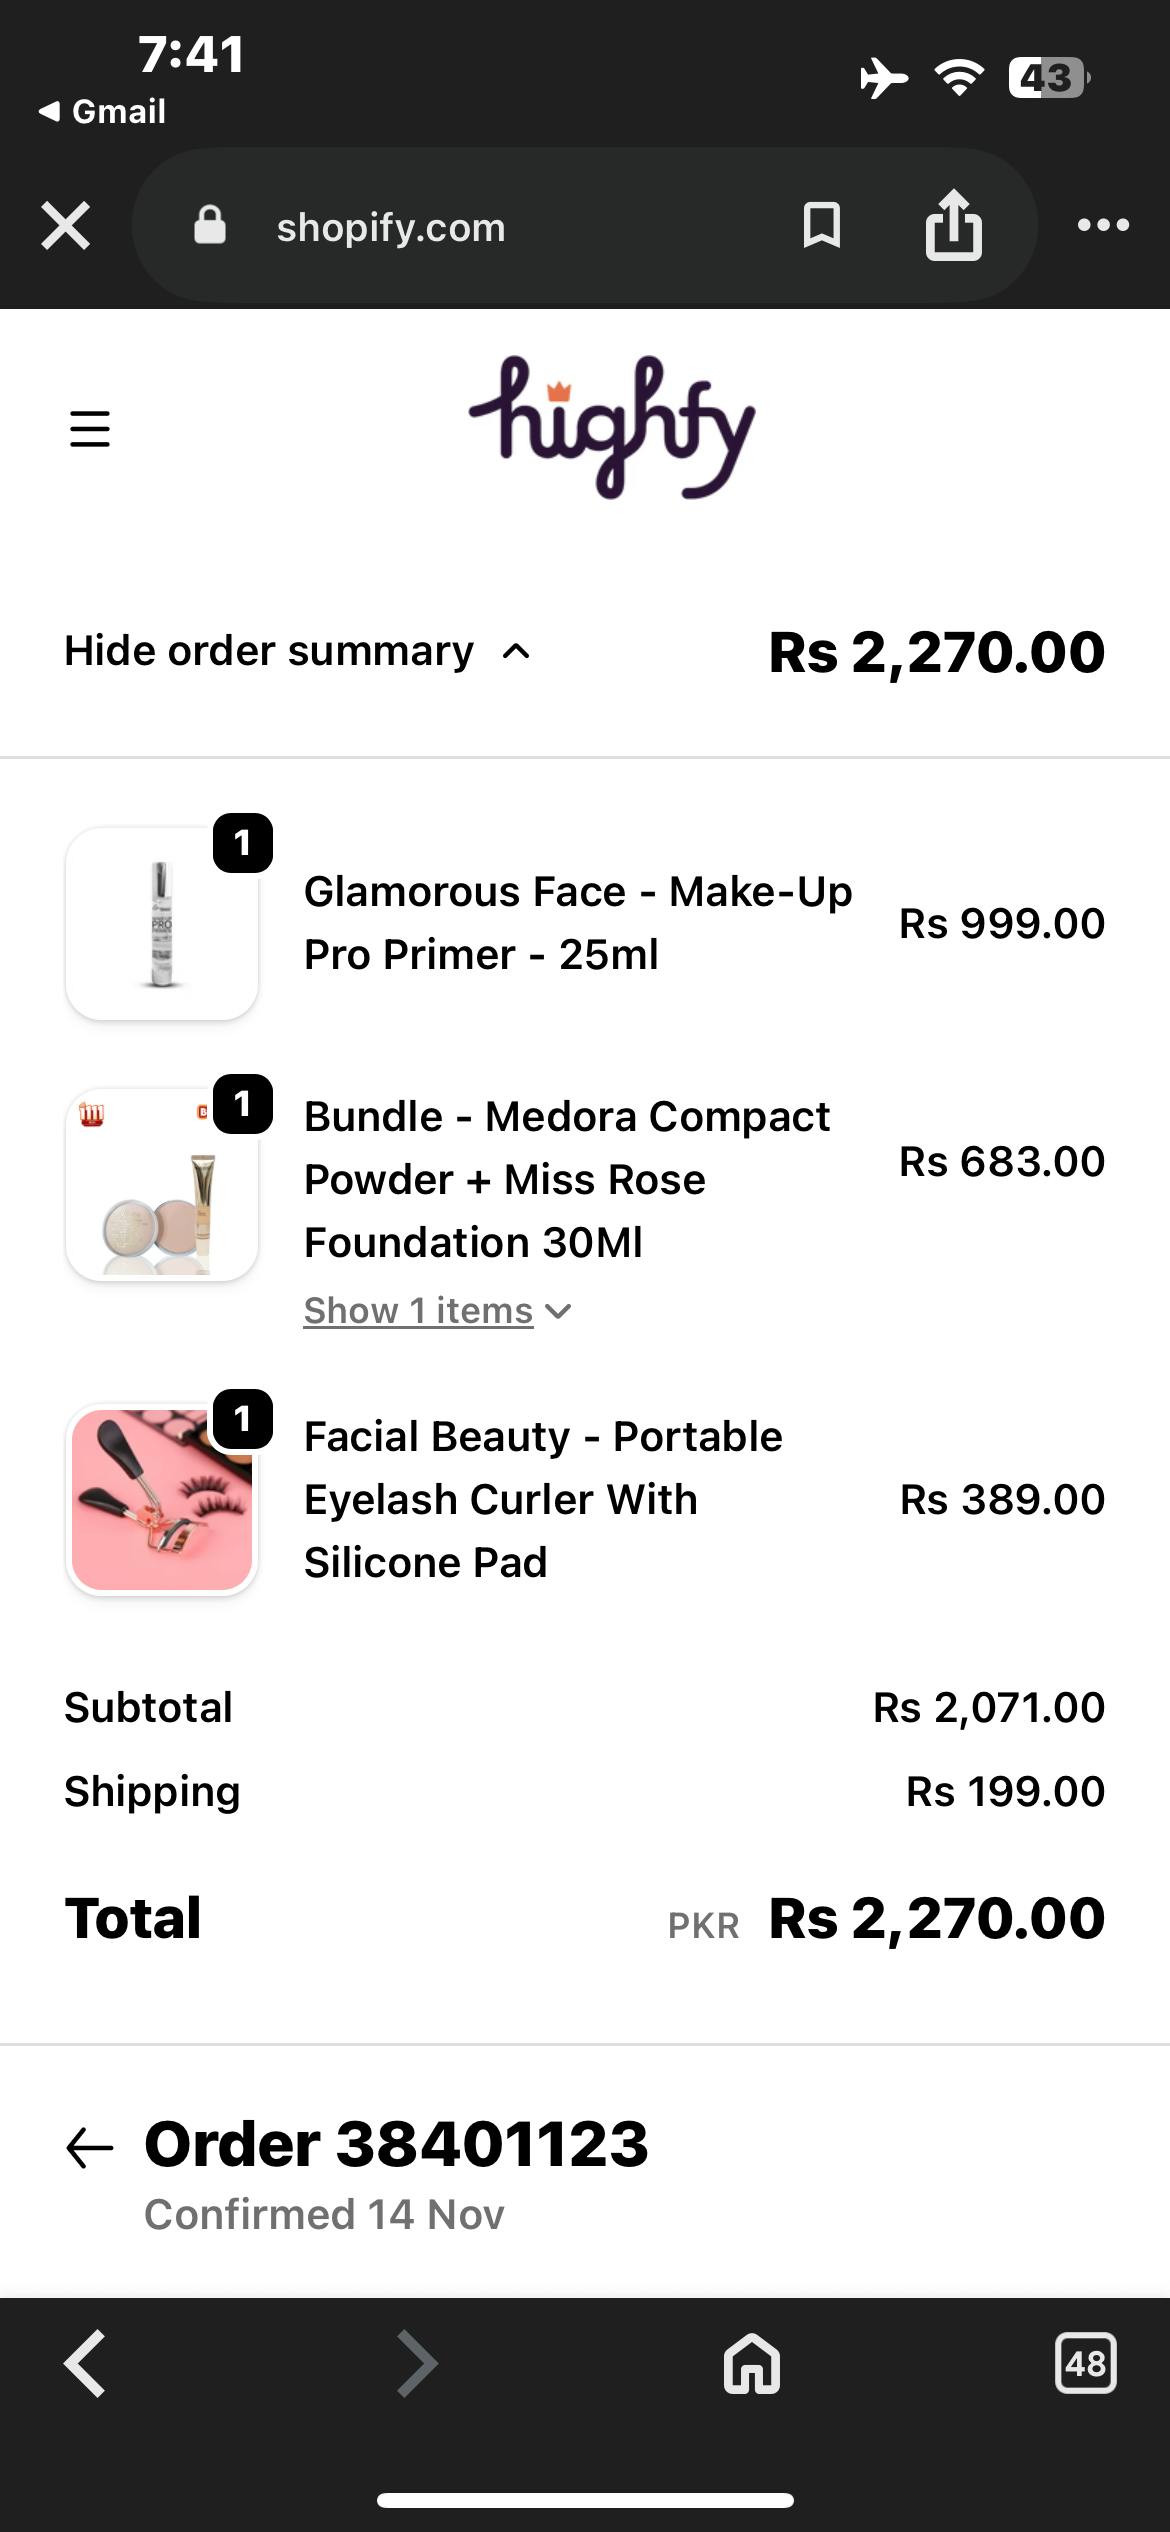Open the tabs switcher showing 48
The width and height of the screenshot is (1170, 2532).
(1086, 2363)
